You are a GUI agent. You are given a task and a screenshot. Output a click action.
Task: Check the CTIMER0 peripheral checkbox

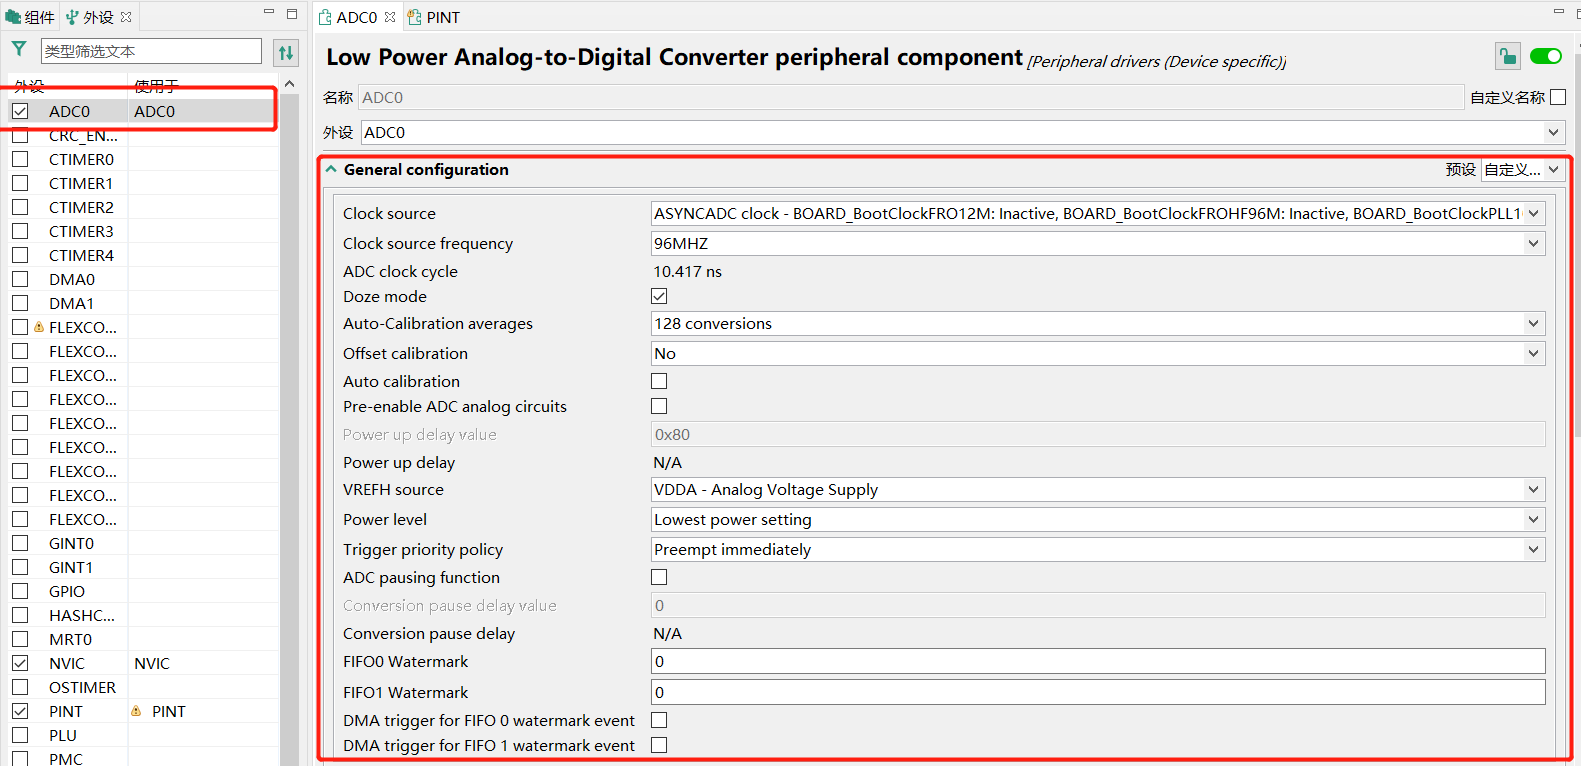(20, 159)
